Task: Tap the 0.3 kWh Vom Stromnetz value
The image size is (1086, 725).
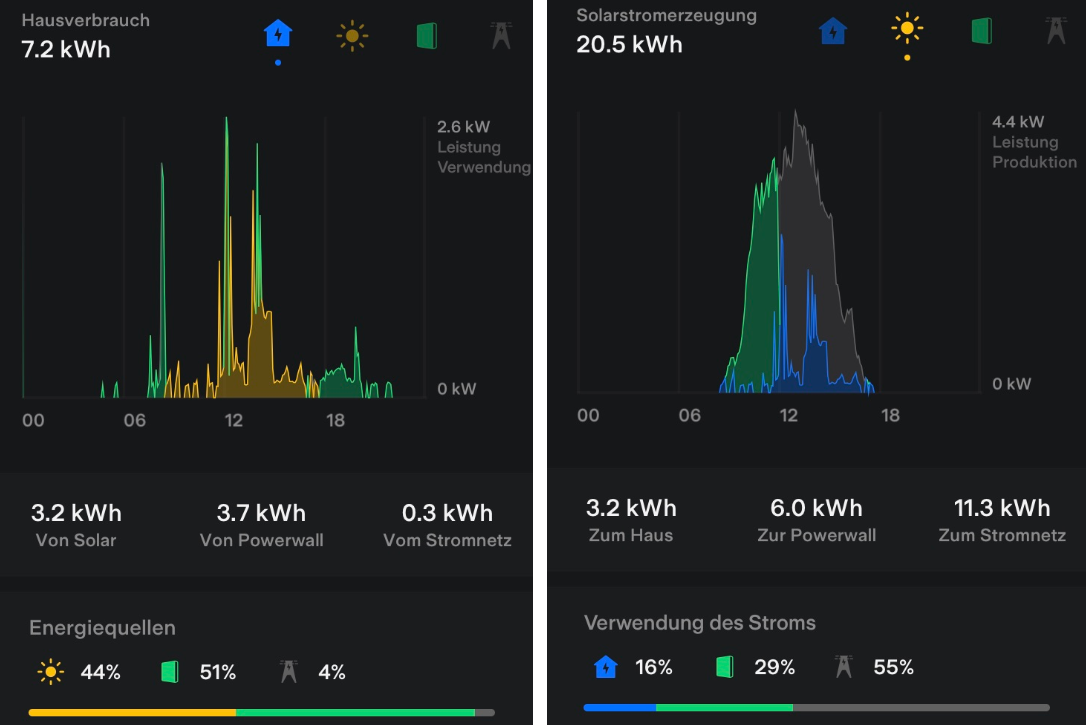Action: pos(447,514)
